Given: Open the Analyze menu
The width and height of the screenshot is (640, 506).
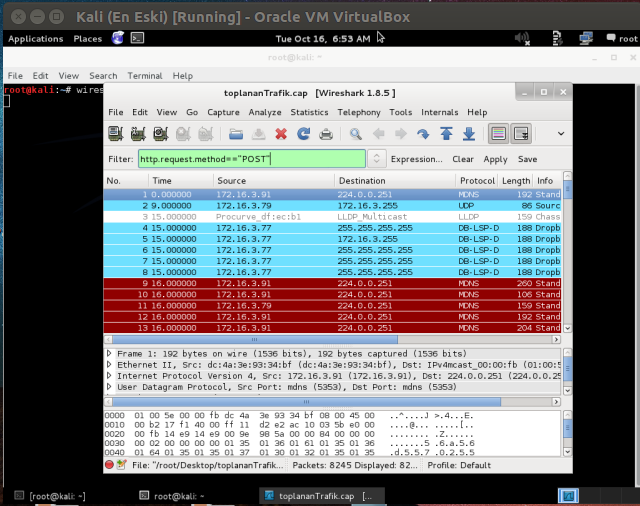Looking at the screenshot, I should [265, 112].
